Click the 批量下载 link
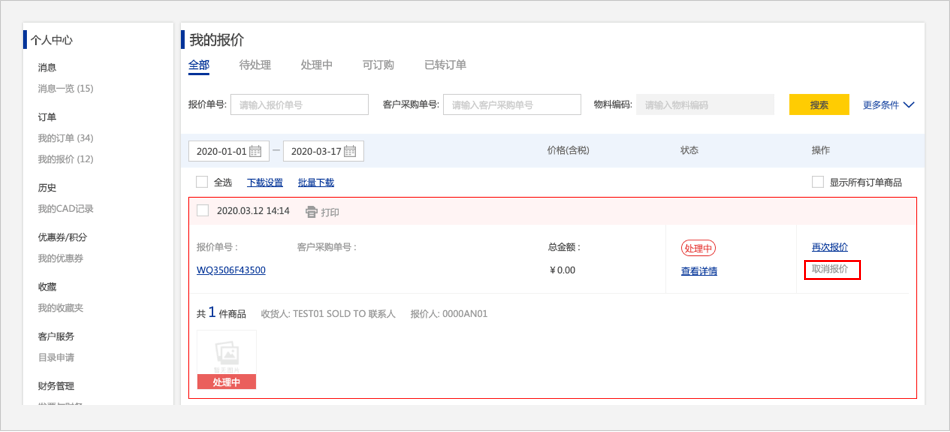This screenshot has height=432, width=950. pos(316,183)
